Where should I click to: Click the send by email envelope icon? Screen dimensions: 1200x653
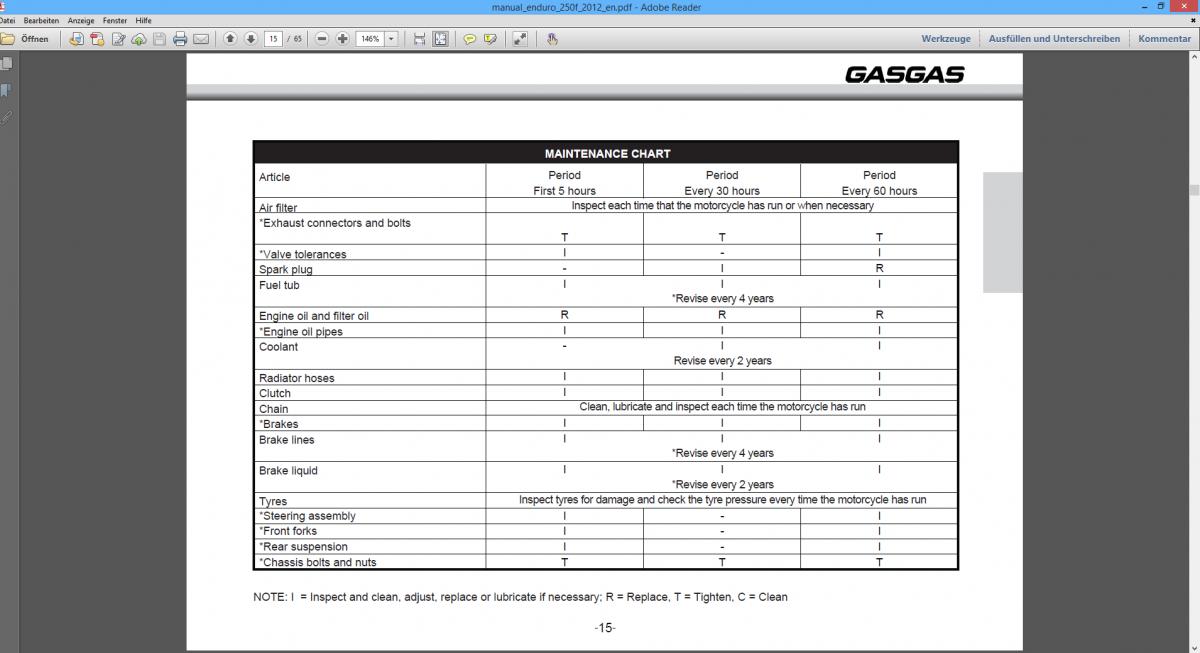(201, 39)
